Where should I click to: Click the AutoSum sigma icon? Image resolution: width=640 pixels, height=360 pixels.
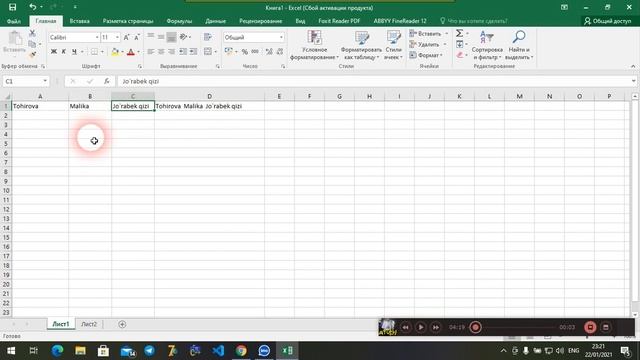(x=460, y=33)
